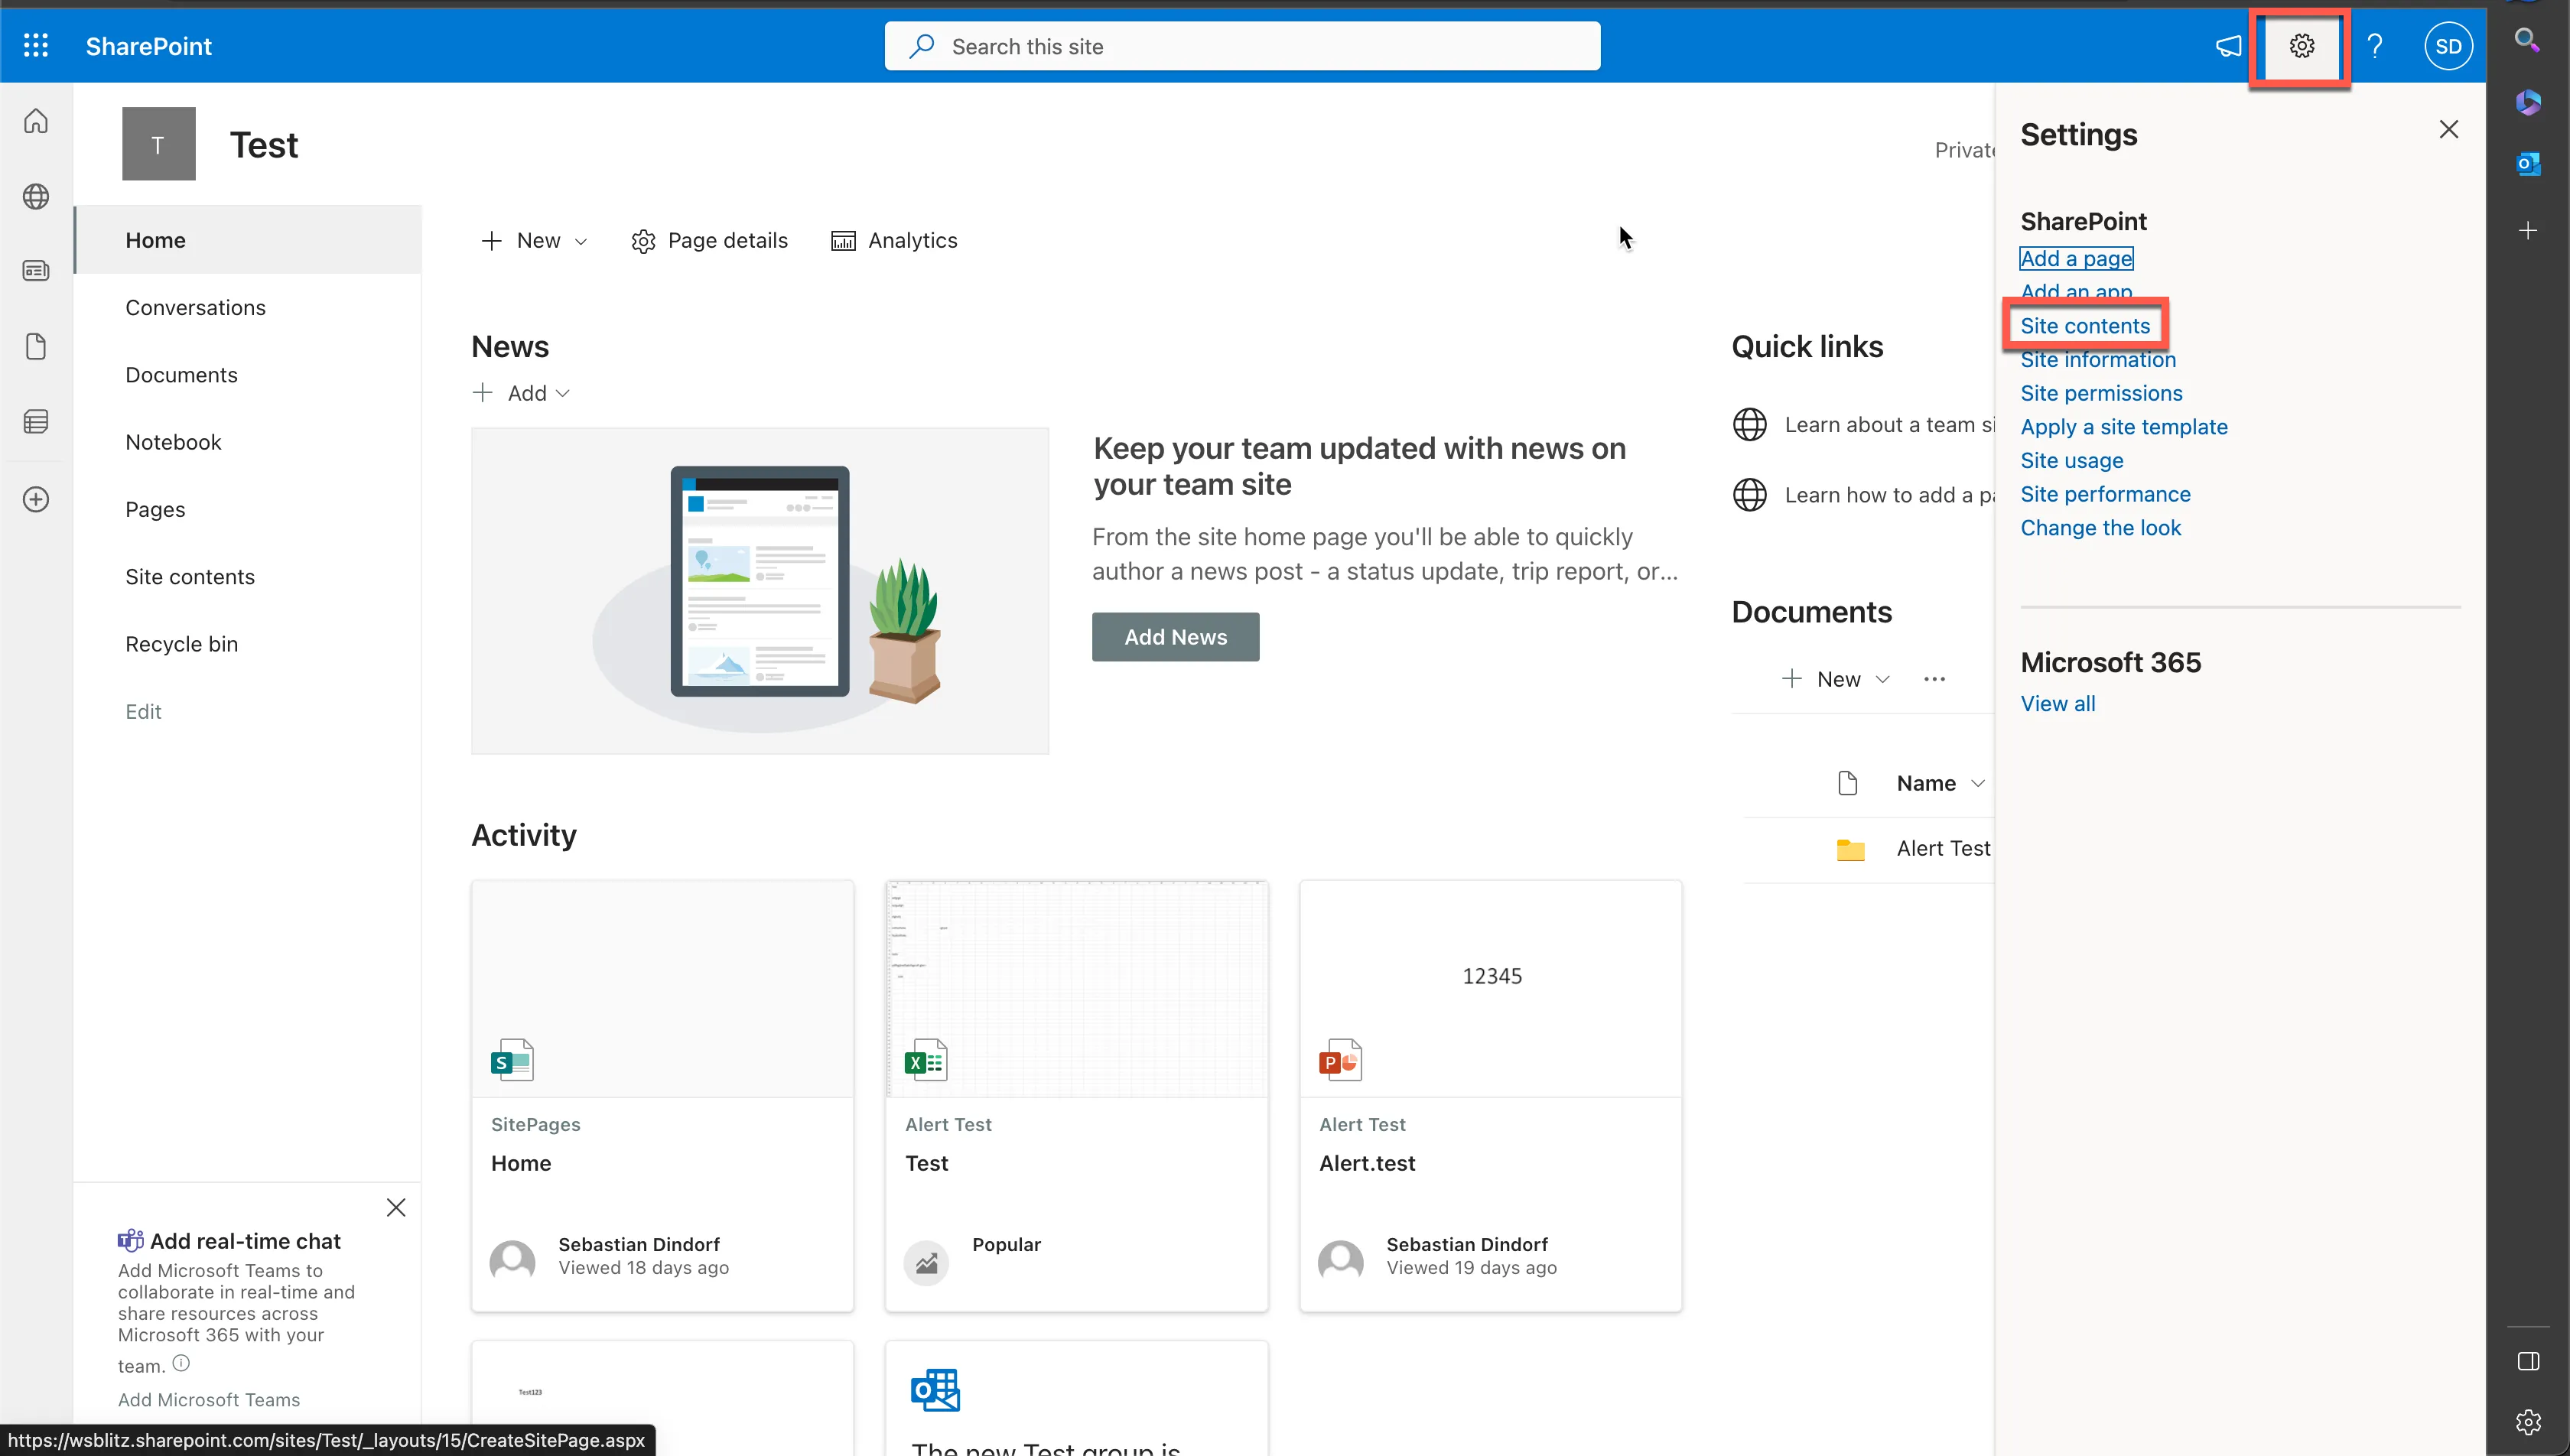Click the Change the look link
The height and width of the screenshot is (1456, 2570).
point(2100,528)
